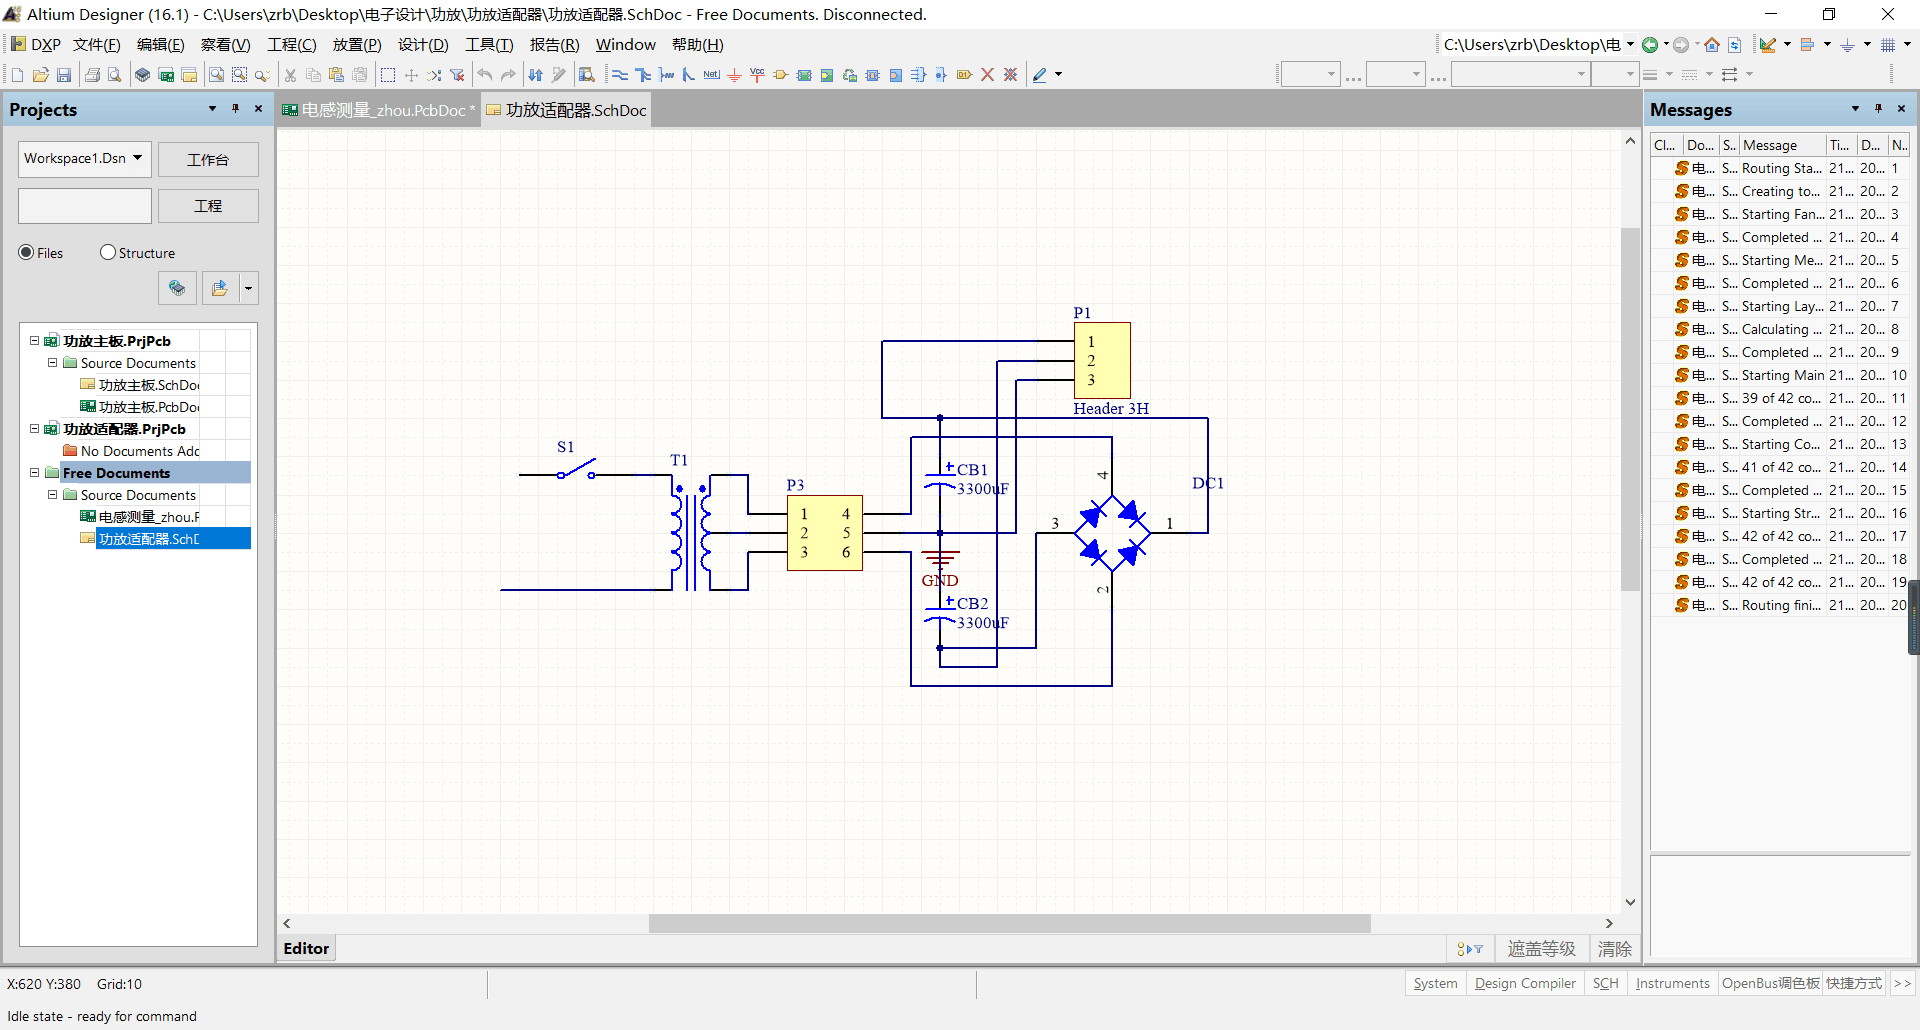Viewport: 1920px width, 1030px height.
Task: Select the Place Sheet Symbol tool
Action: (804, 75)
